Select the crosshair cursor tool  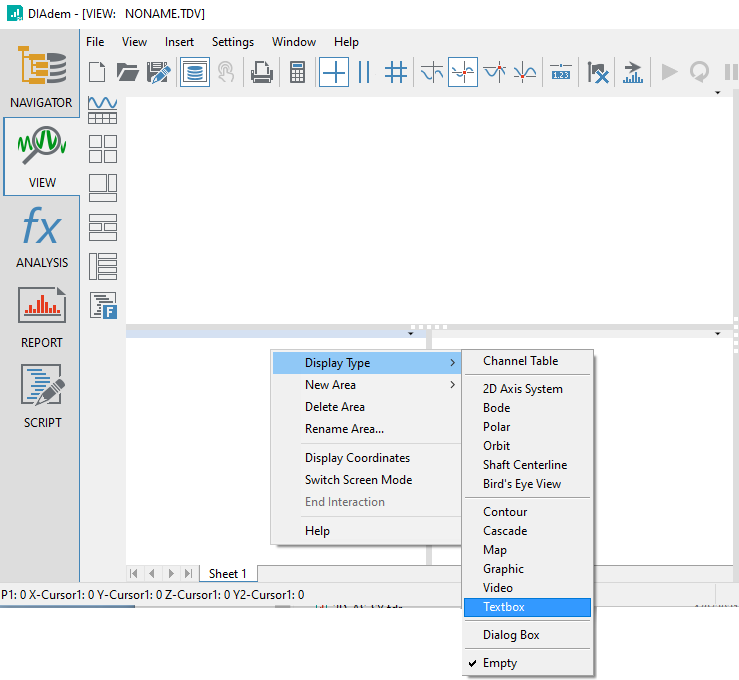334,72
